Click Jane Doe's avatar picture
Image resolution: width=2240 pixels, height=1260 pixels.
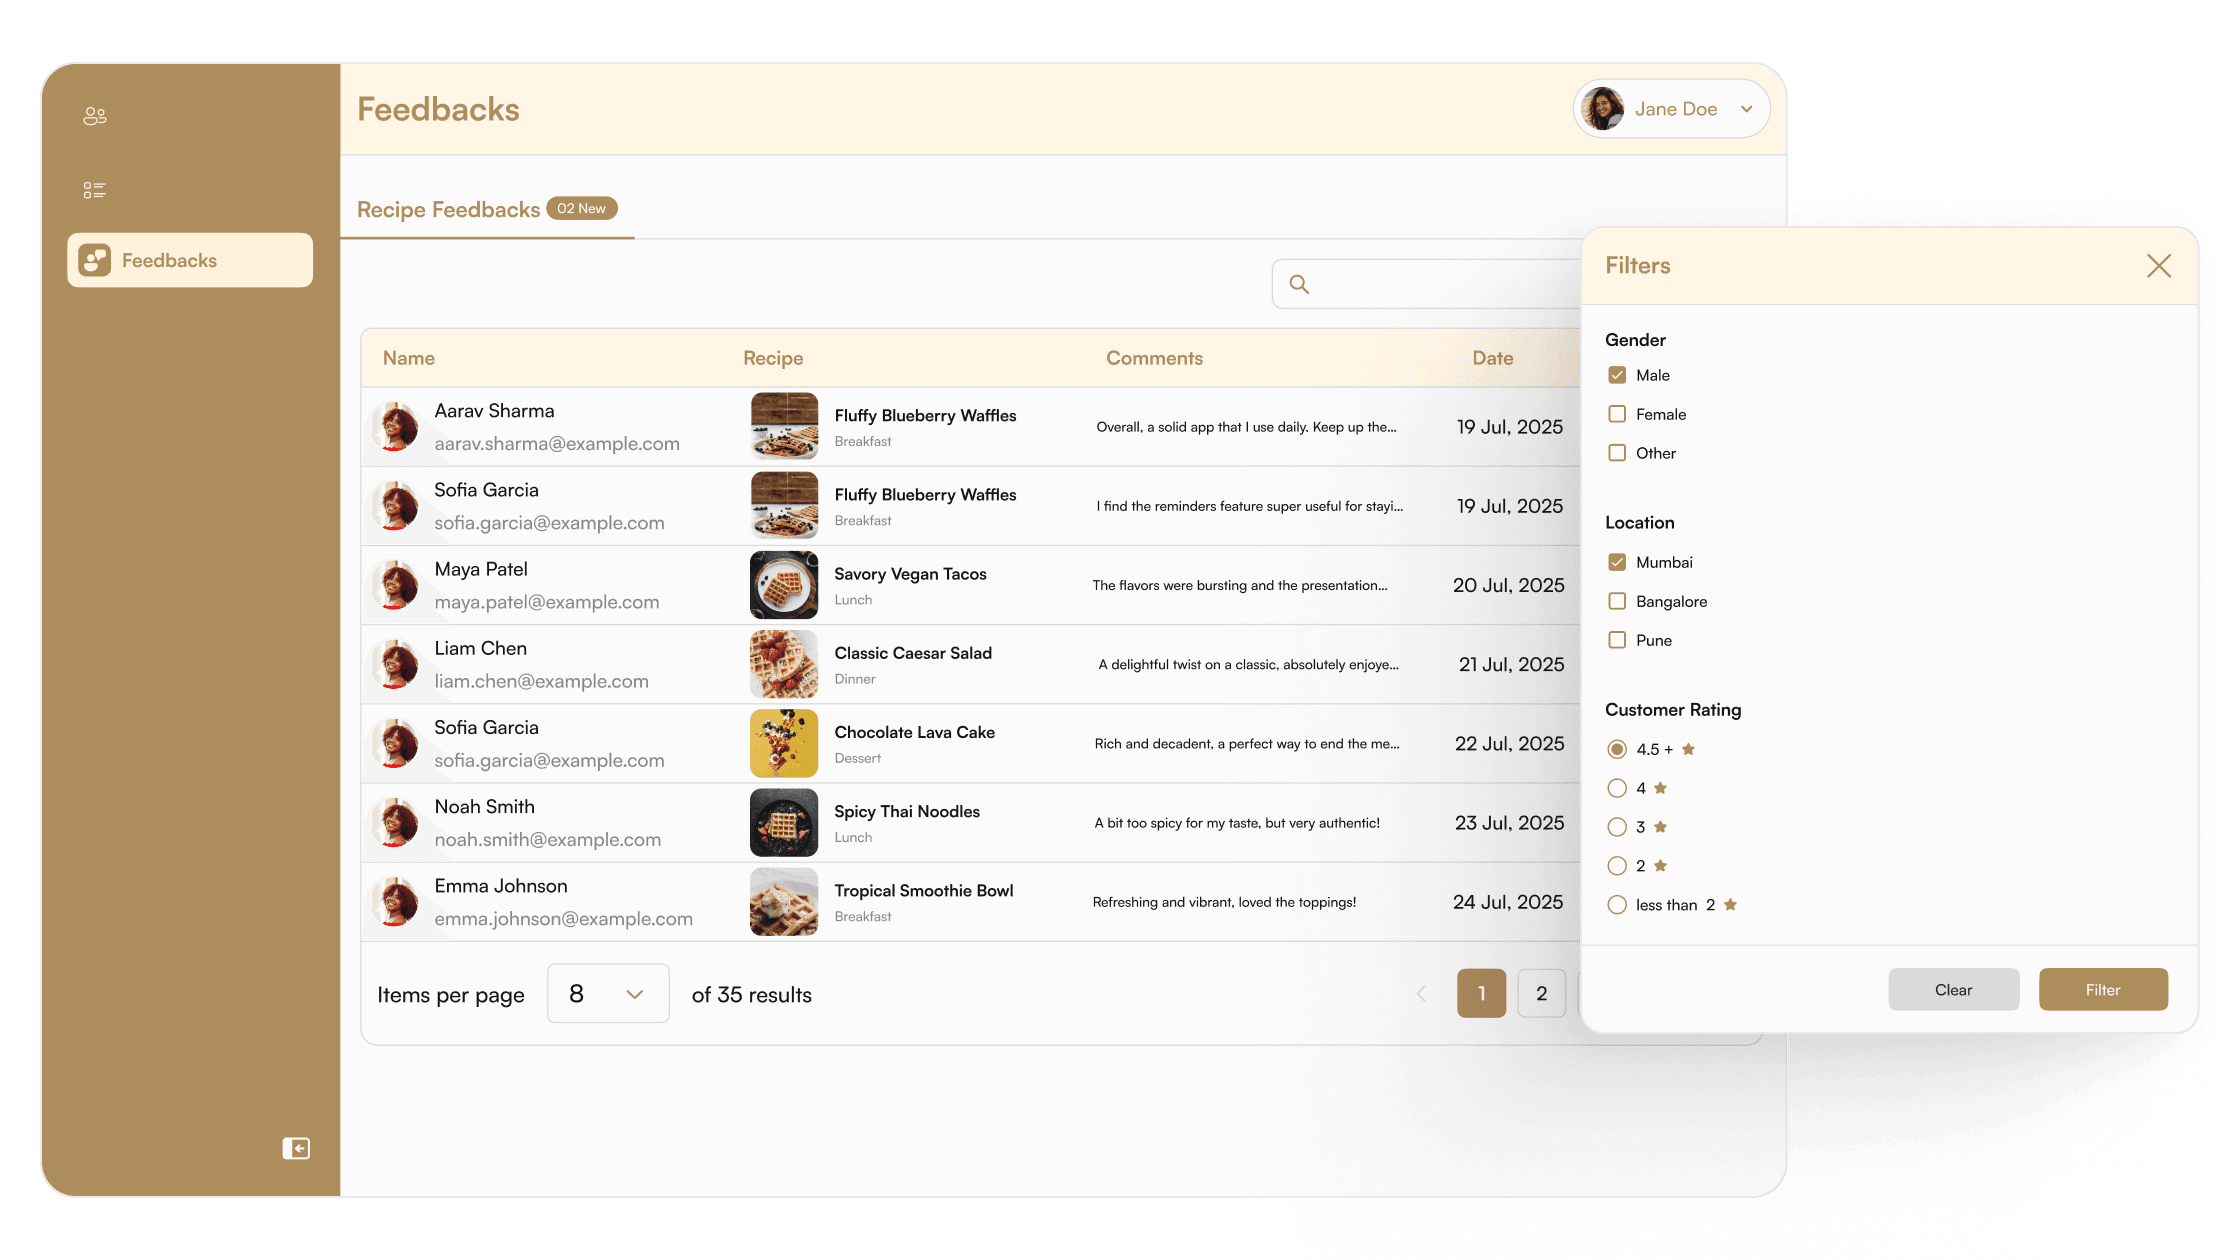[x=1604, y=108]
